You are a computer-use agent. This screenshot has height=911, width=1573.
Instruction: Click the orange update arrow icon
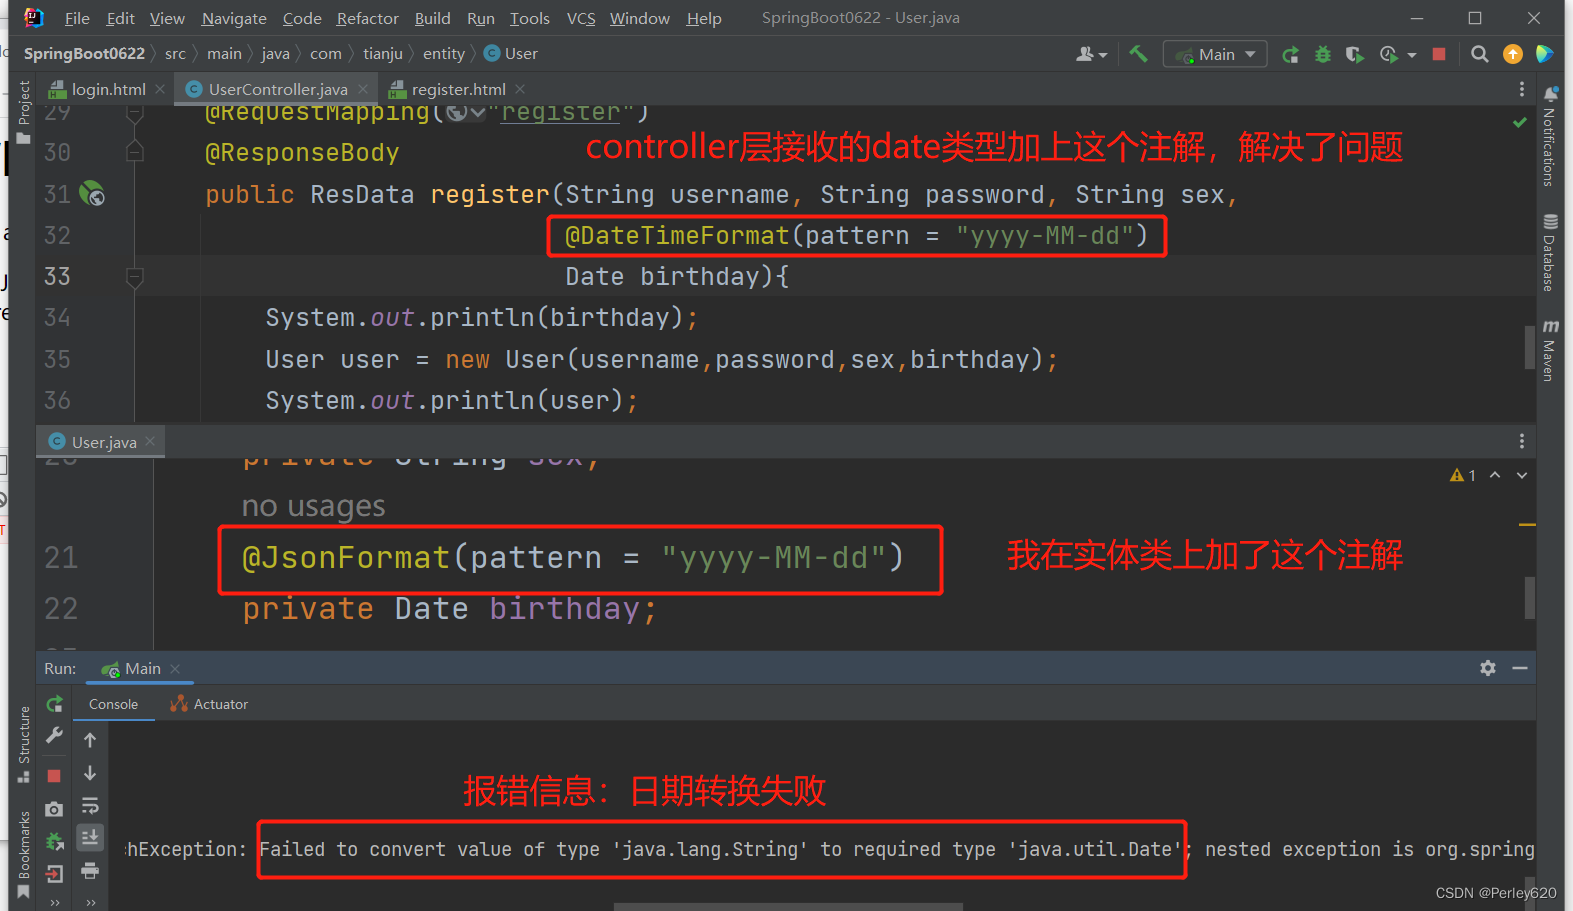pos(1513,54)
